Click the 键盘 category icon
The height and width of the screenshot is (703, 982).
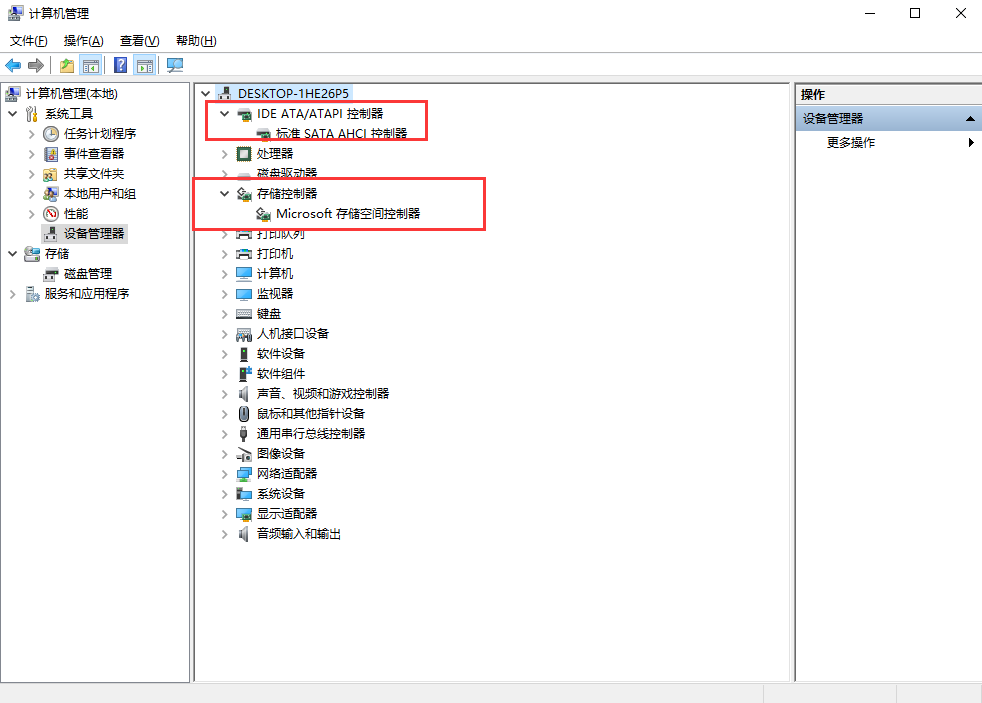244,314
